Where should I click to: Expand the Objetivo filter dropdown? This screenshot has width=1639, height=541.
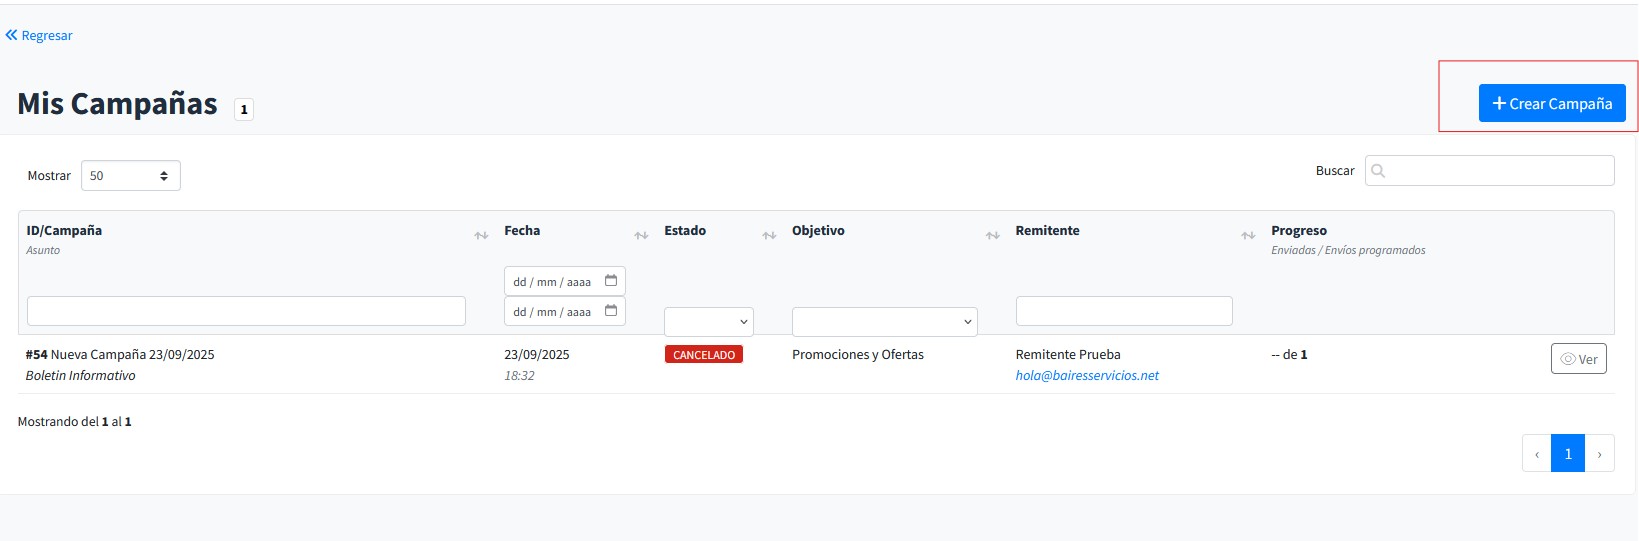click(x=884, y=322)
